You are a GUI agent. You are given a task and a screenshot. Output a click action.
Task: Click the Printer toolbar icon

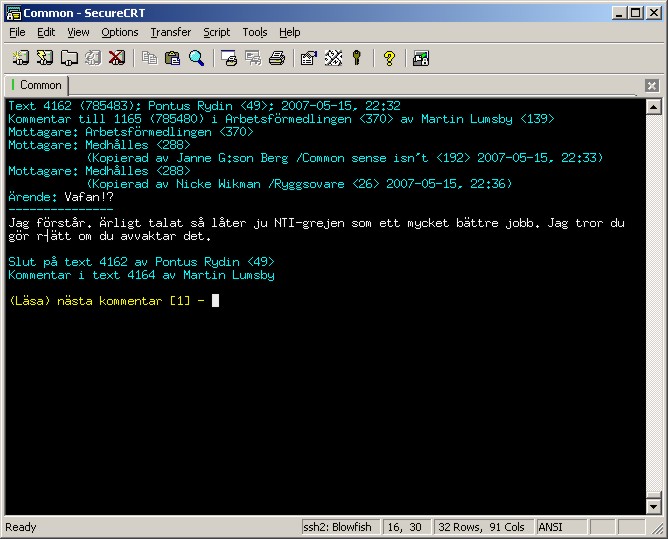tap(277, 58)
